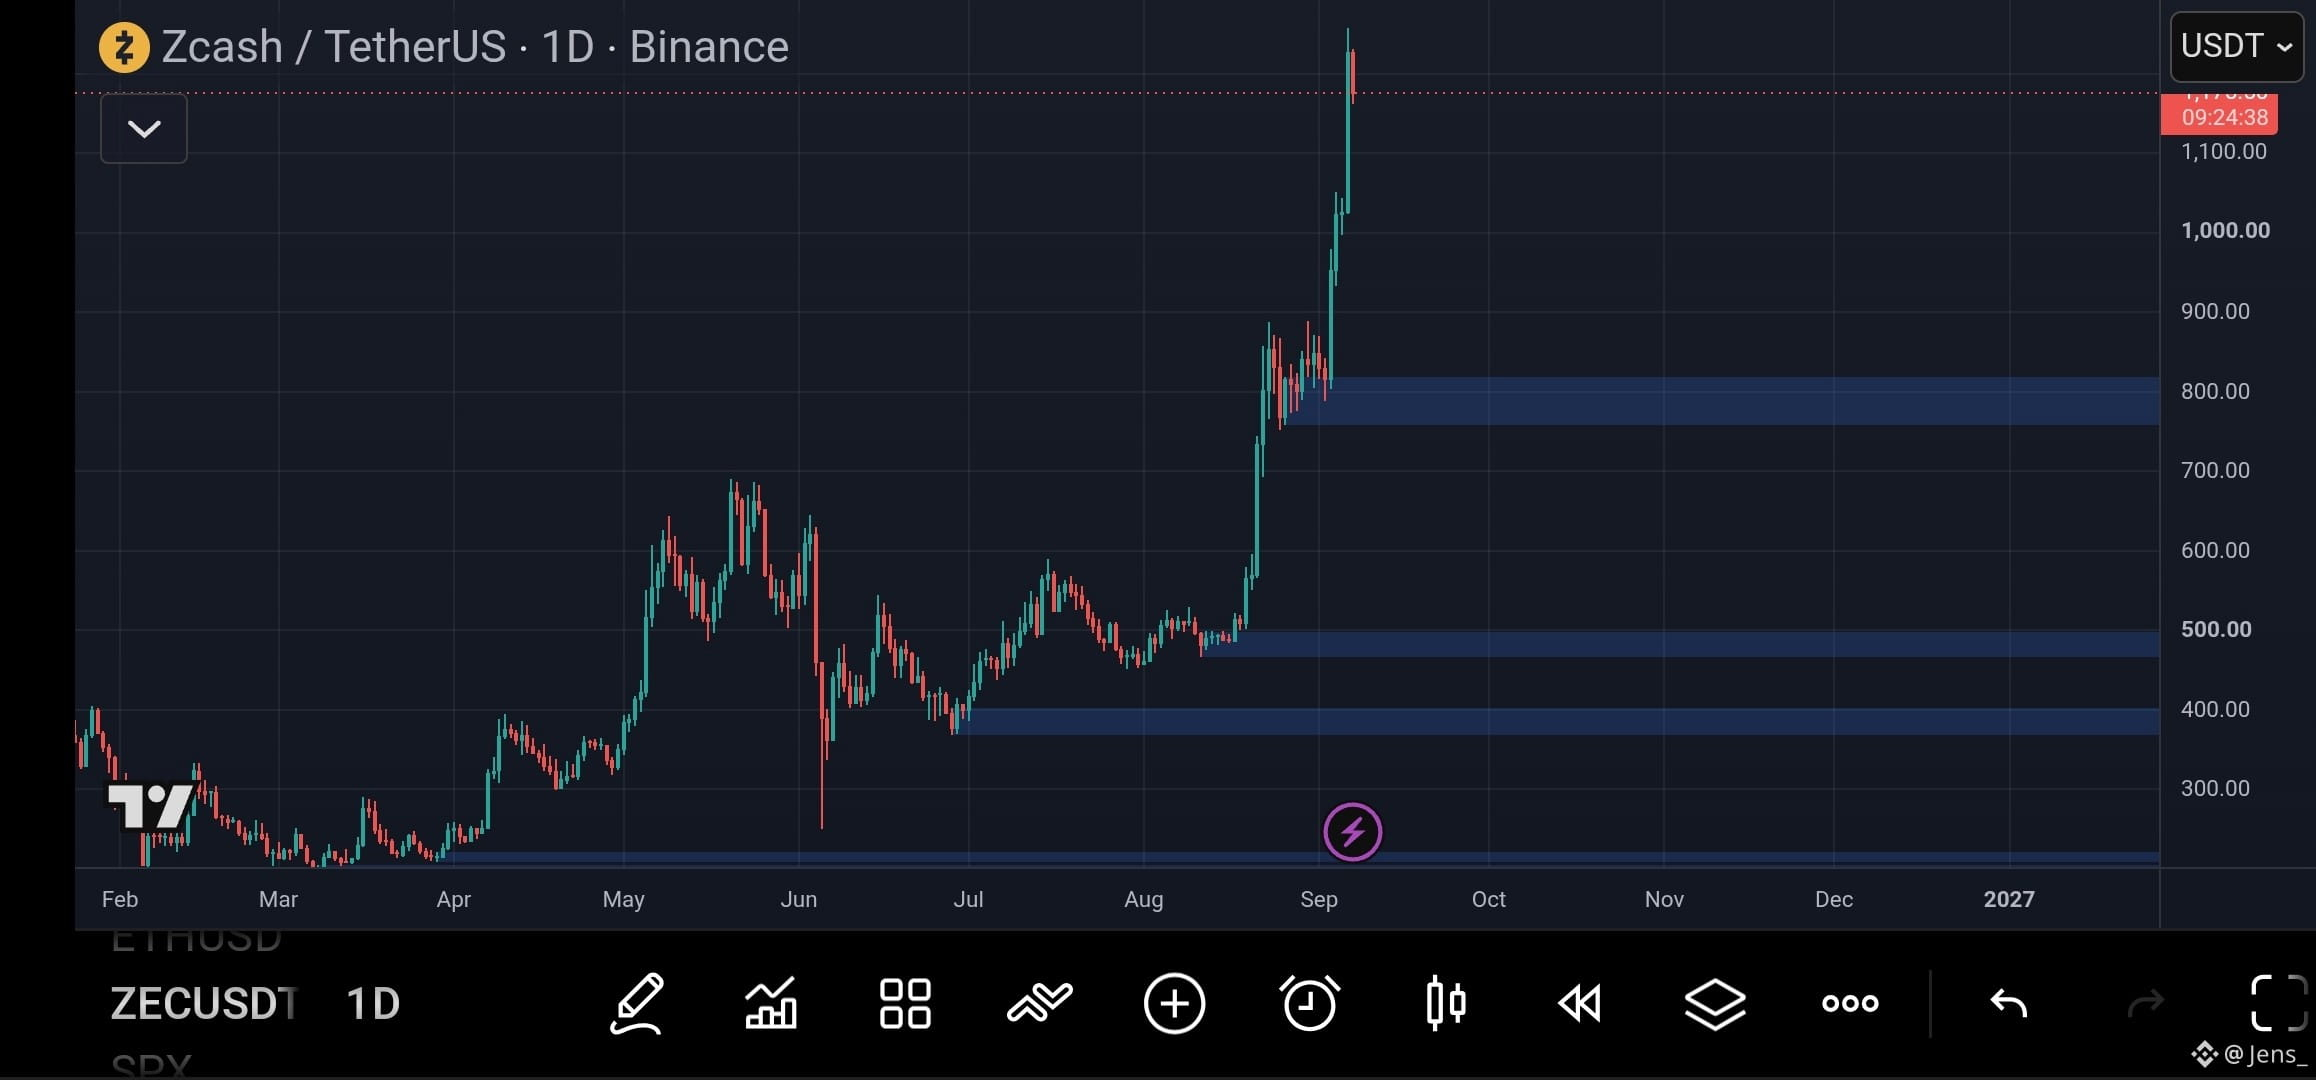Start bar replay with the rewind icon
This screenshot has height=1080, width=2316.
pos(1580,1003)
